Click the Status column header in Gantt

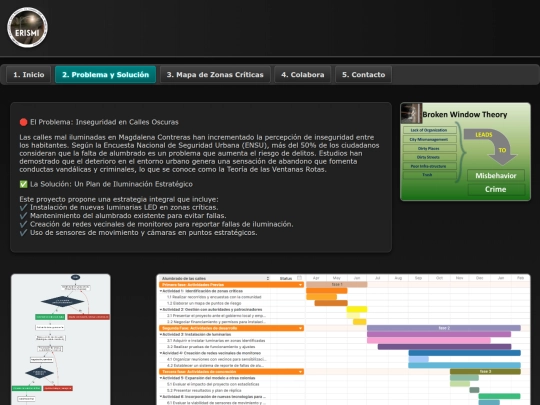(x=286, y=278)
